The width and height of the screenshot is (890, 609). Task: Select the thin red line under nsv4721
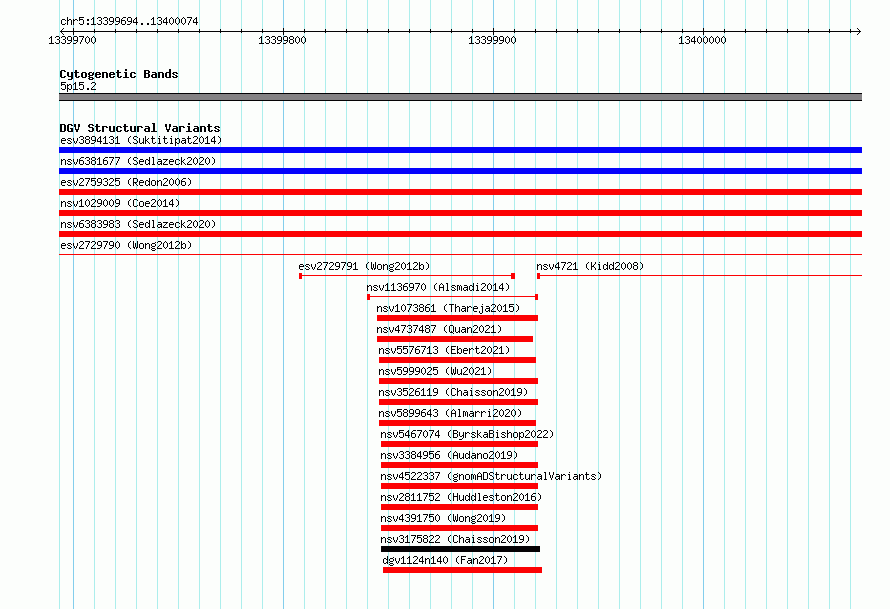coord(699,276)
